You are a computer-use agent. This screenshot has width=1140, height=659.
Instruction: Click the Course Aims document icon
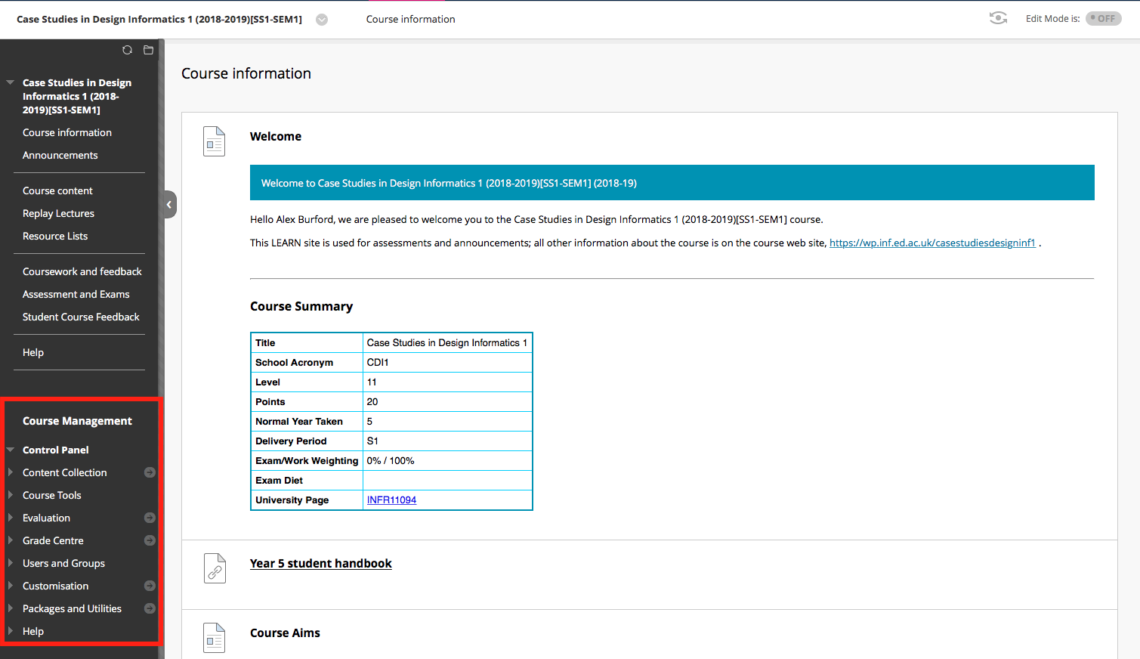(214, 638)
